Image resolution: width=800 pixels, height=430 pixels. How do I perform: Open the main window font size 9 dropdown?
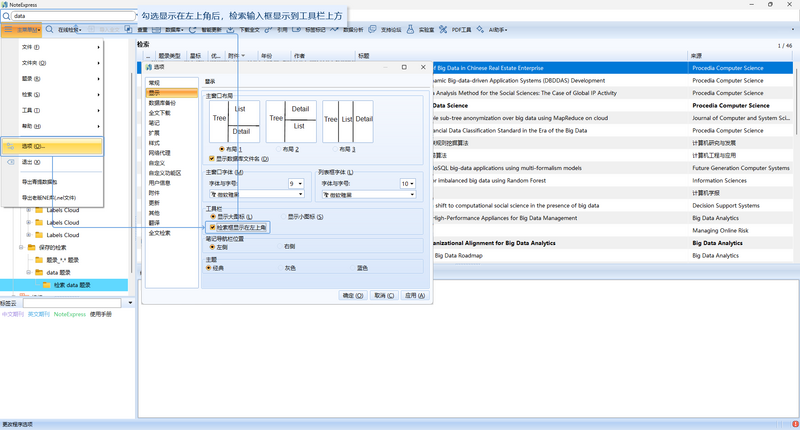coord(296,184)
